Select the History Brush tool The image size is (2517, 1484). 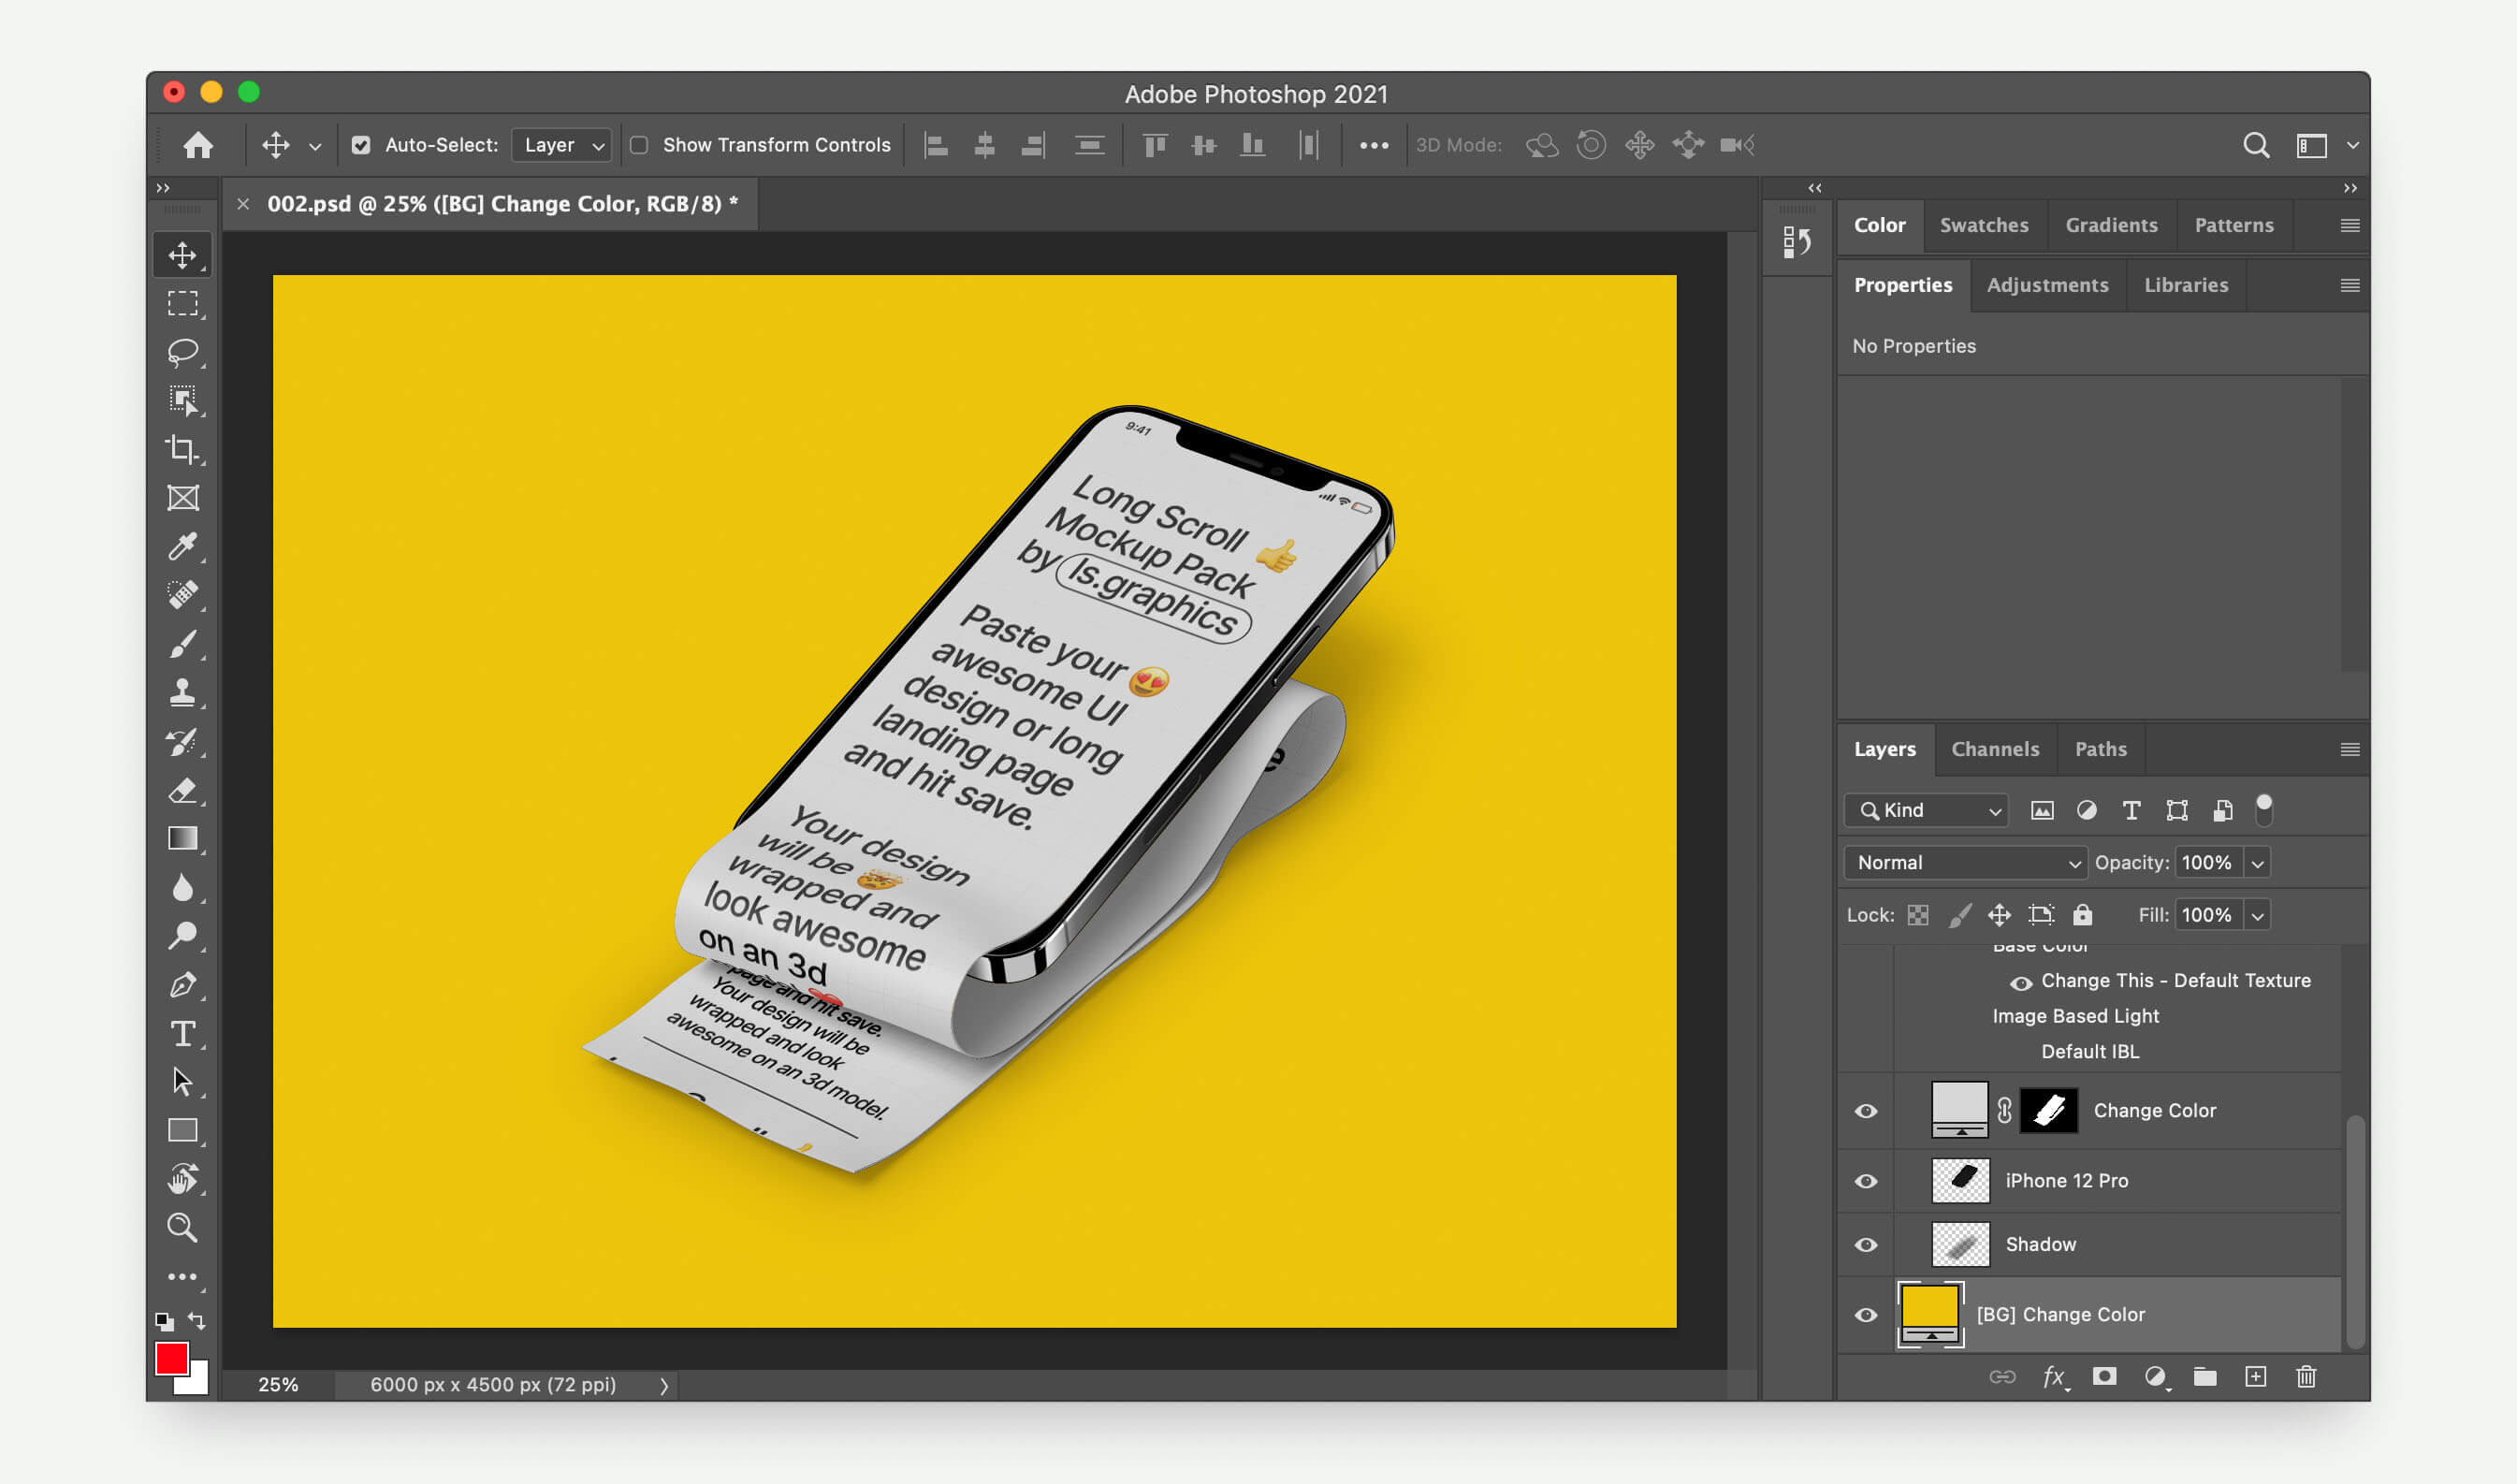coord(182,741)
